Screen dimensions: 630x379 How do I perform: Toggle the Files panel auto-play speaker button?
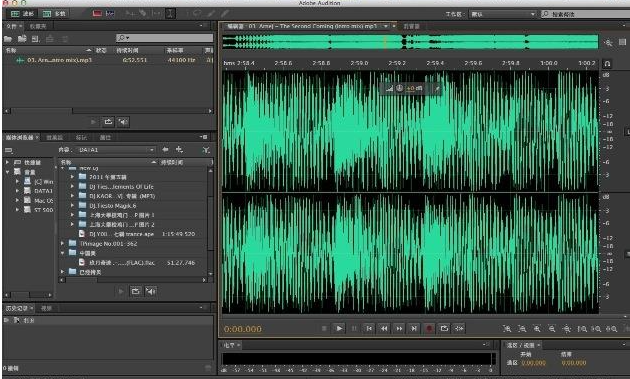[123, 121]
